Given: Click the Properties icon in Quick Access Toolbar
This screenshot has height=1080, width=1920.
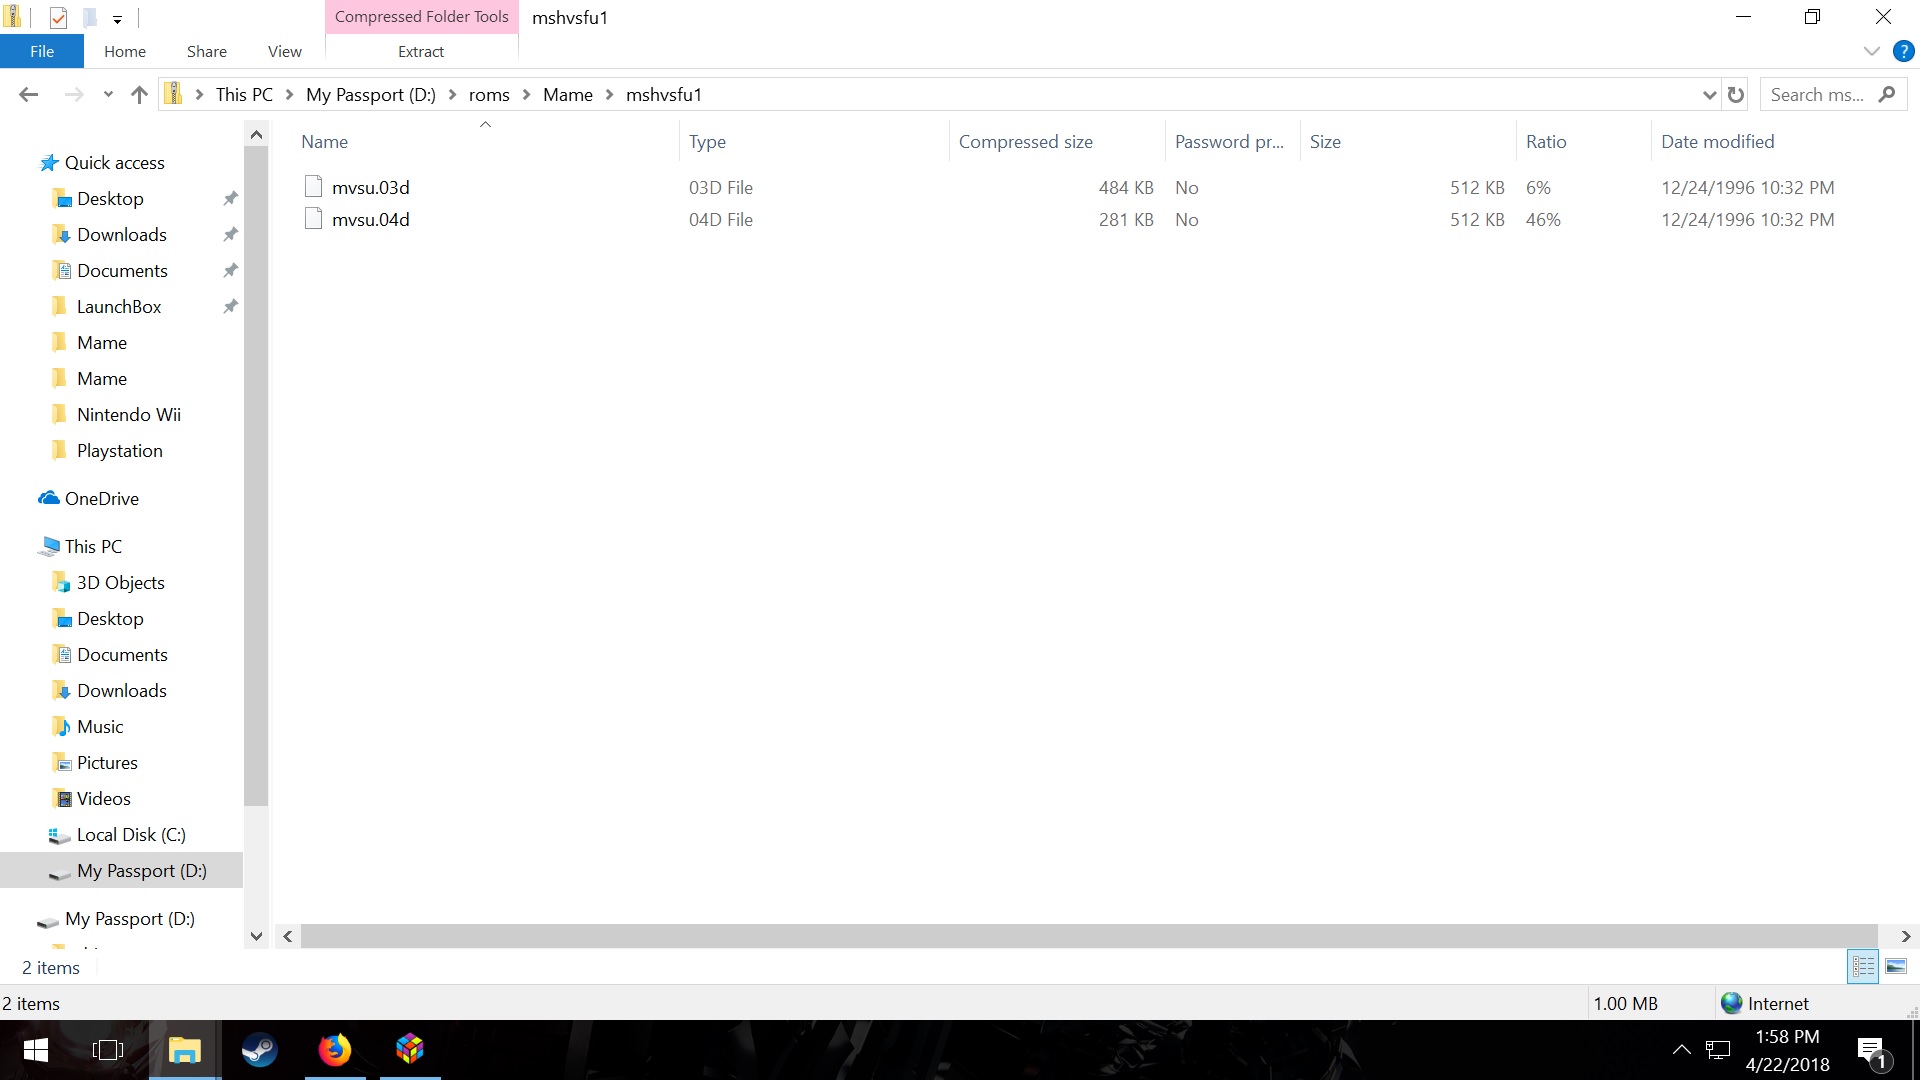Looking at the screenshot, I should coord(58,17).
